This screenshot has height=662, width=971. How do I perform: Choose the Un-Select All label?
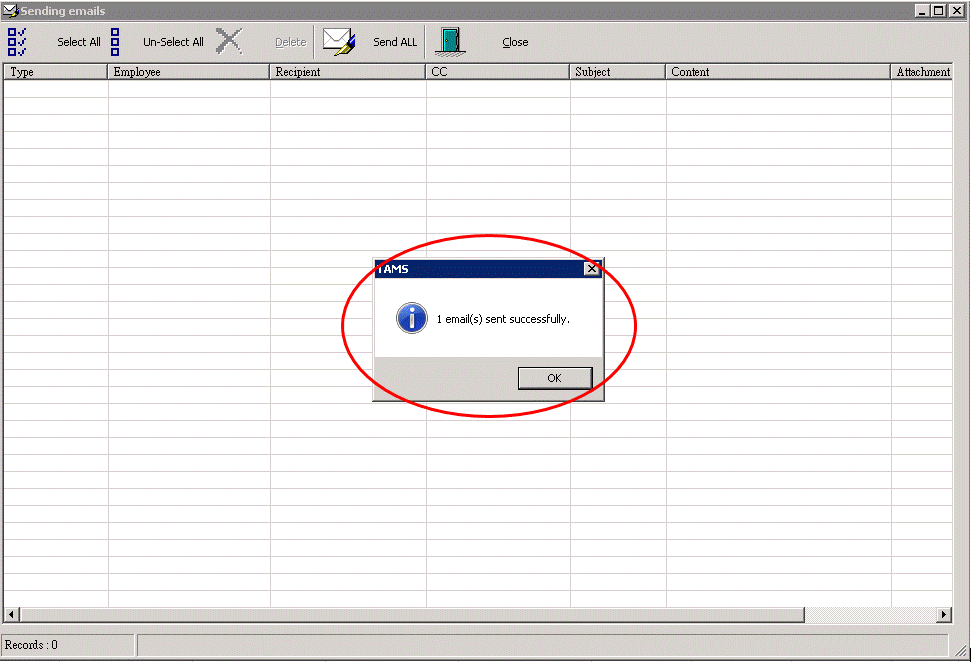tap(173, 42)
